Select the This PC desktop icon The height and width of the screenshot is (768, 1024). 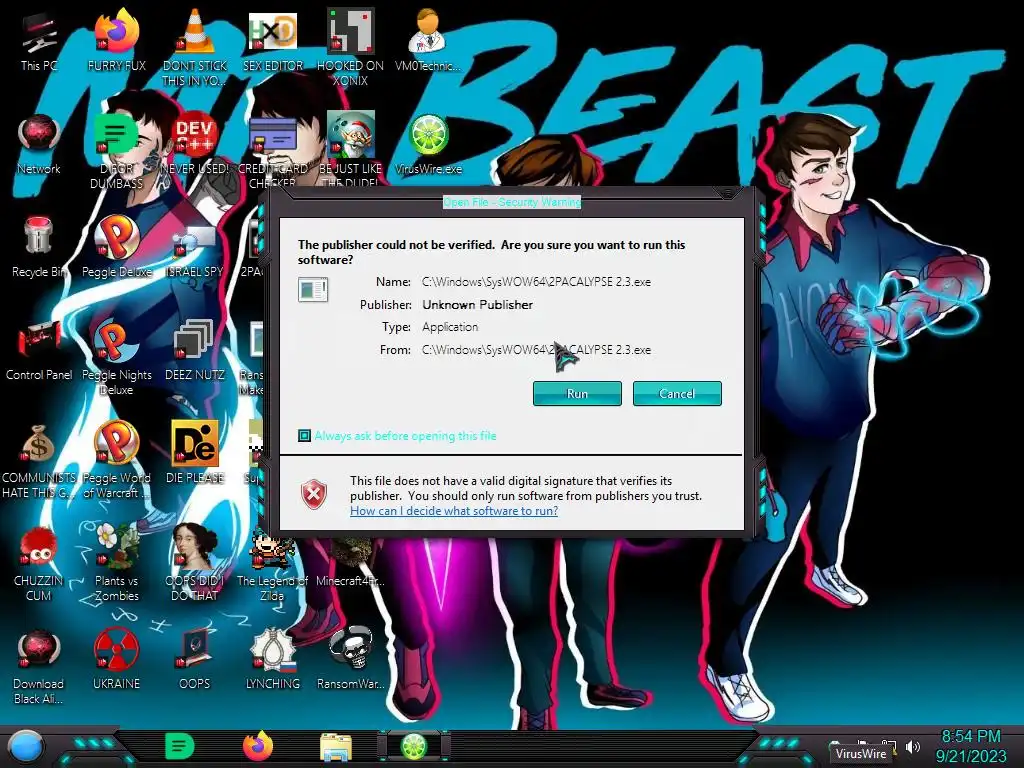39,42
